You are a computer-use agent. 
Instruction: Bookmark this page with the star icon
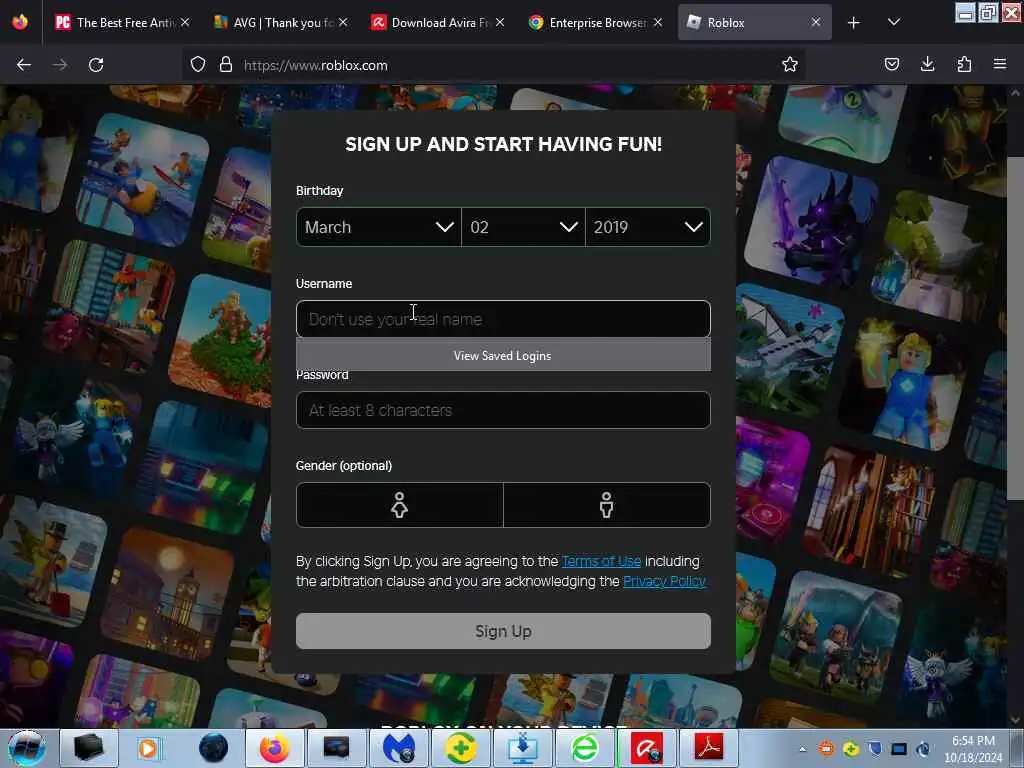click(x=790, y=65)
